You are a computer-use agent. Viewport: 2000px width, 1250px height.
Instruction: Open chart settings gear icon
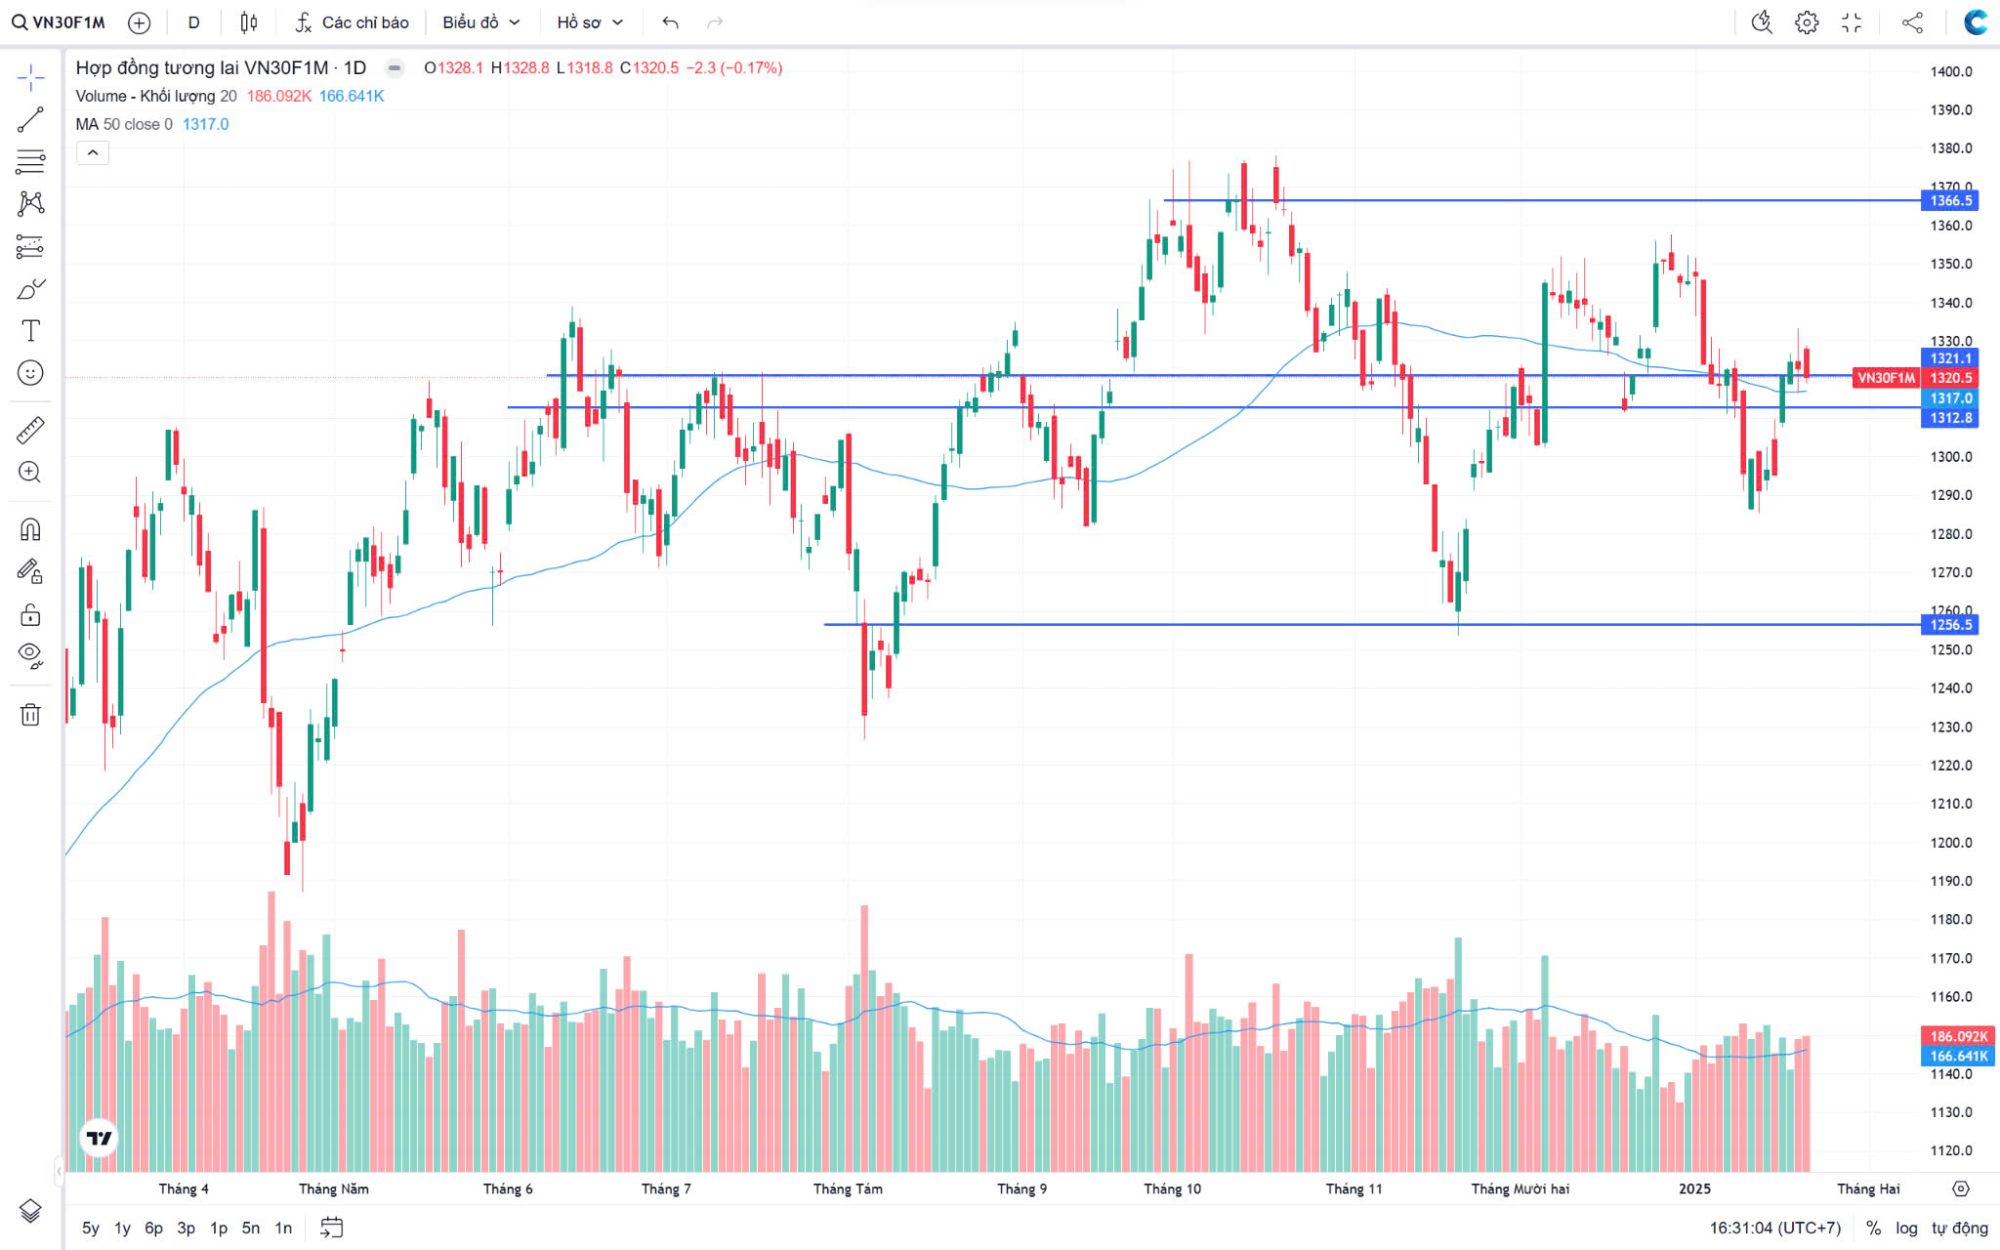click(x=1806, y=22)
